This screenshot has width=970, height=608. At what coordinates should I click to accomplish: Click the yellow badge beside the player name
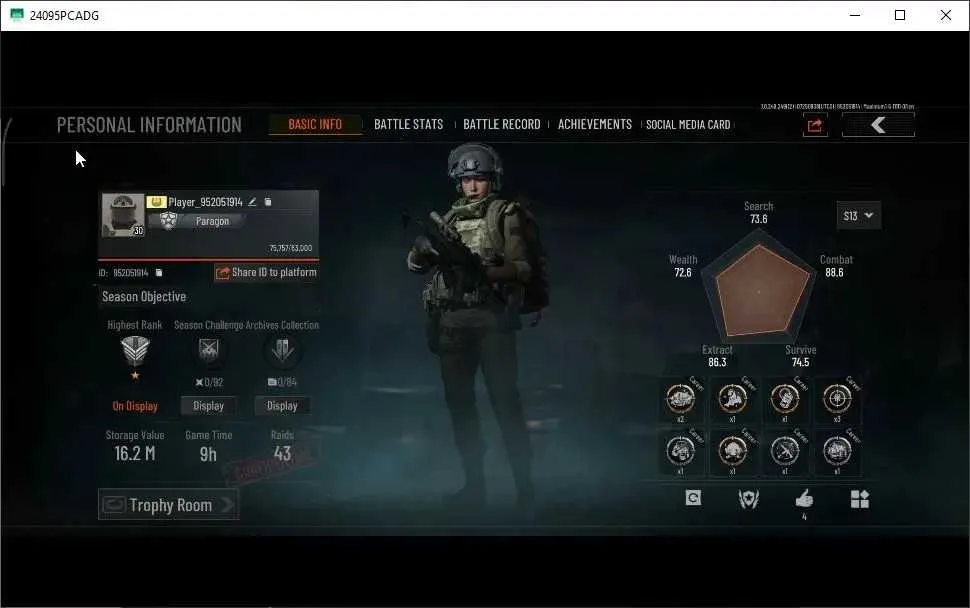[x=156, y=202]
